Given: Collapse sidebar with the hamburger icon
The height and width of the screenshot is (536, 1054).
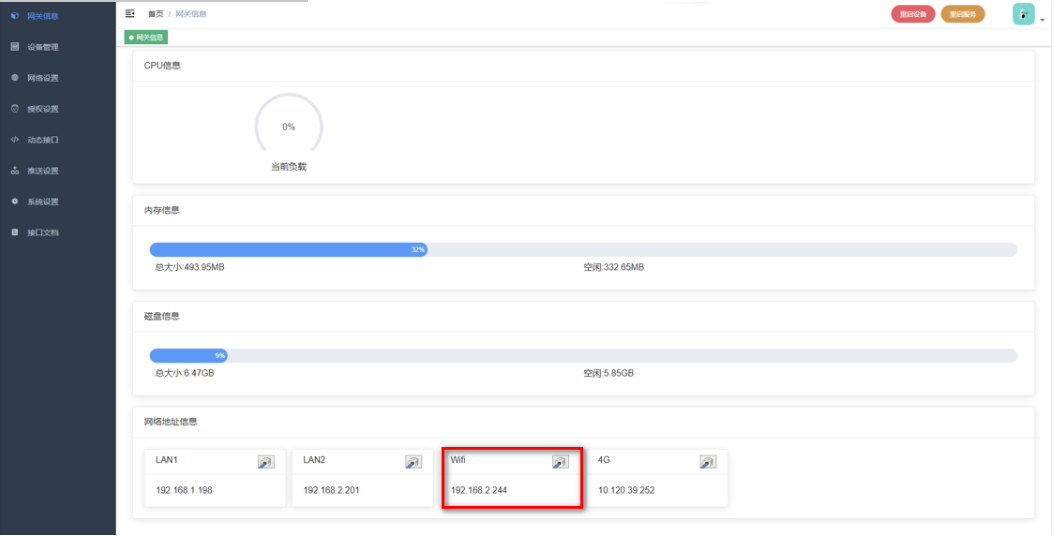Looking at the screenshot, I should click(x=130, y=14).
